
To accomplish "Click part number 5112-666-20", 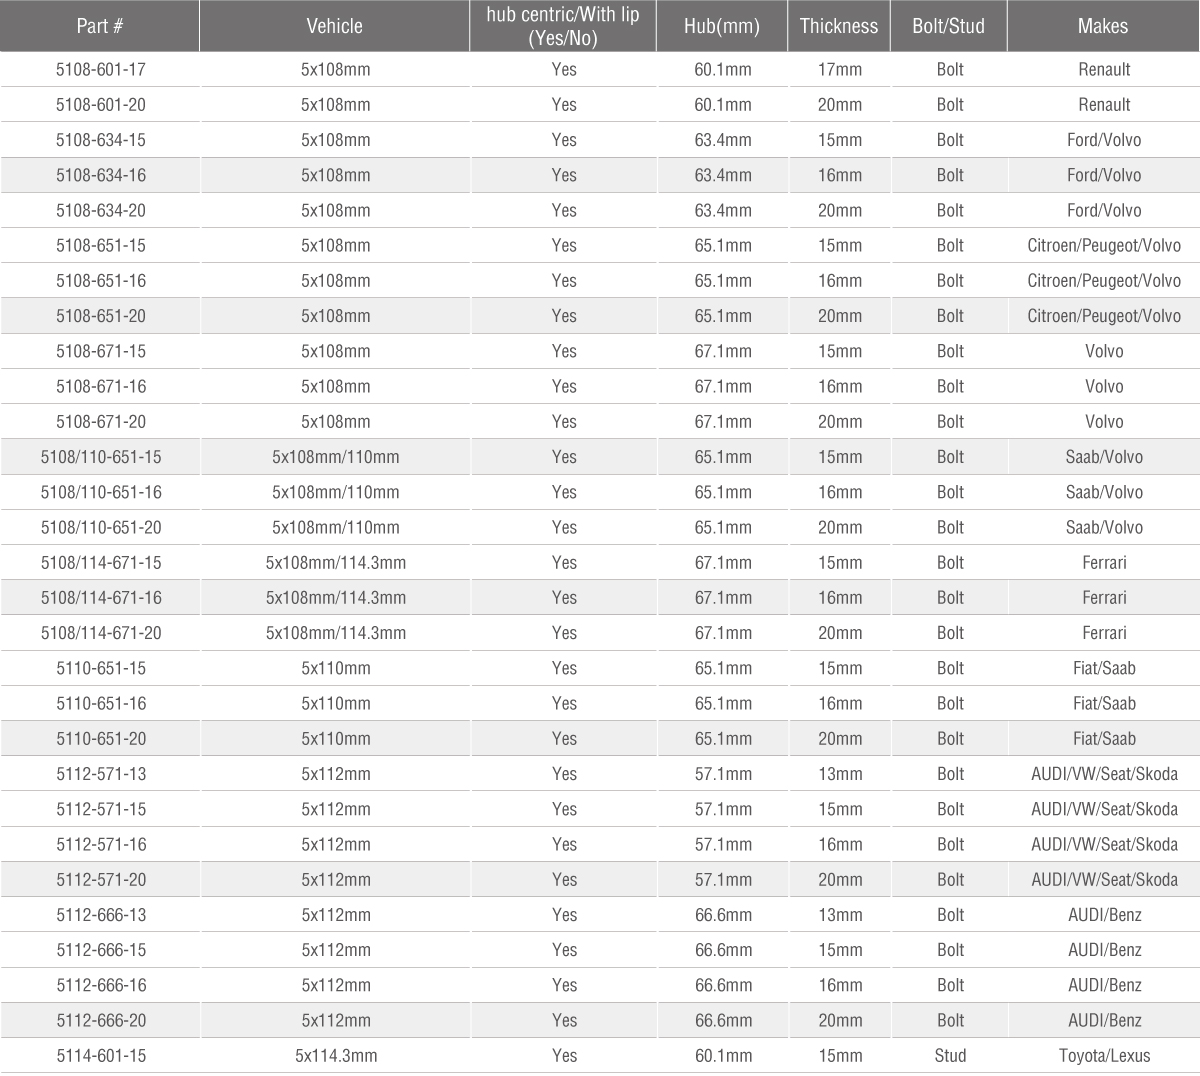I will (101, 1020).
